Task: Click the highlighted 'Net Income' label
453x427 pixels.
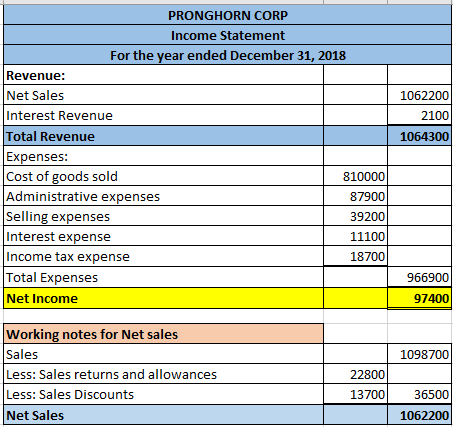Action: click(x=163, y=298)
